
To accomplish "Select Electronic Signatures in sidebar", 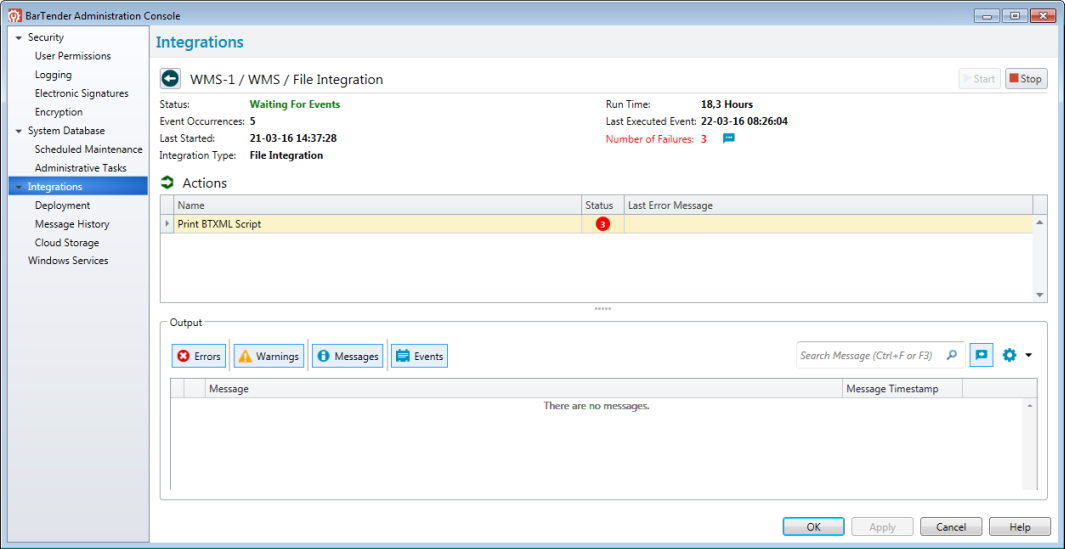I will click(82, 93).
